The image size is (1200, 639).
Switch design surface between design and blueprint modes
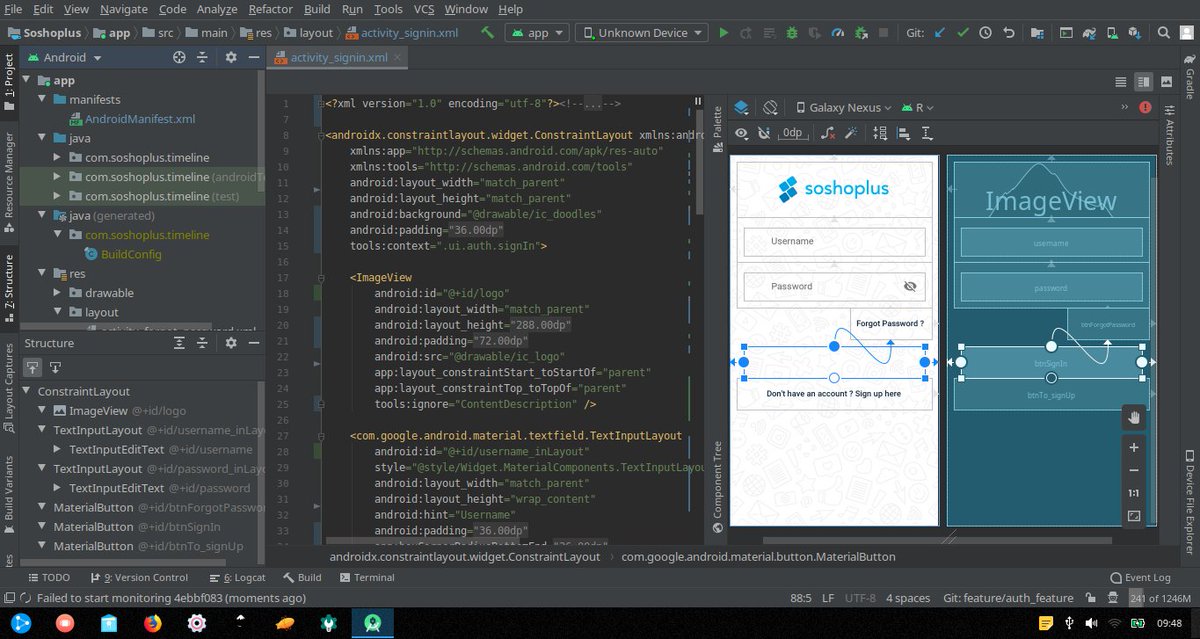pyautogui.click(x=741, y=107)
